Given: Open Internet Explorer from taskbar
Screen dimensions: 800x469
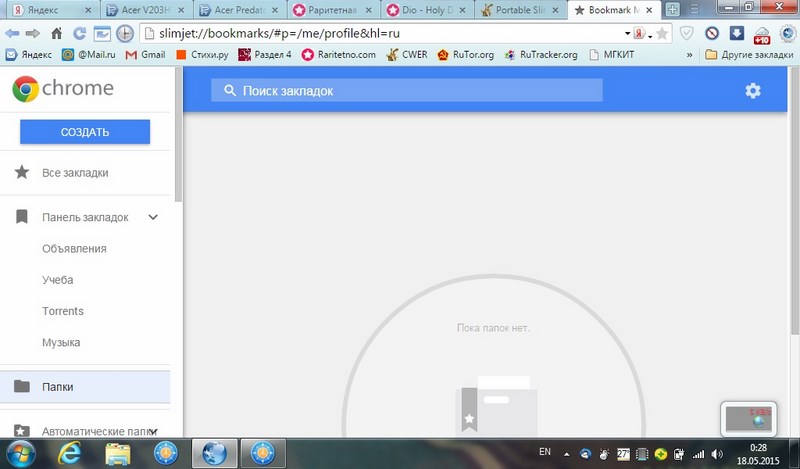Looking at the screenshot, I should click(x=71, y=452).
